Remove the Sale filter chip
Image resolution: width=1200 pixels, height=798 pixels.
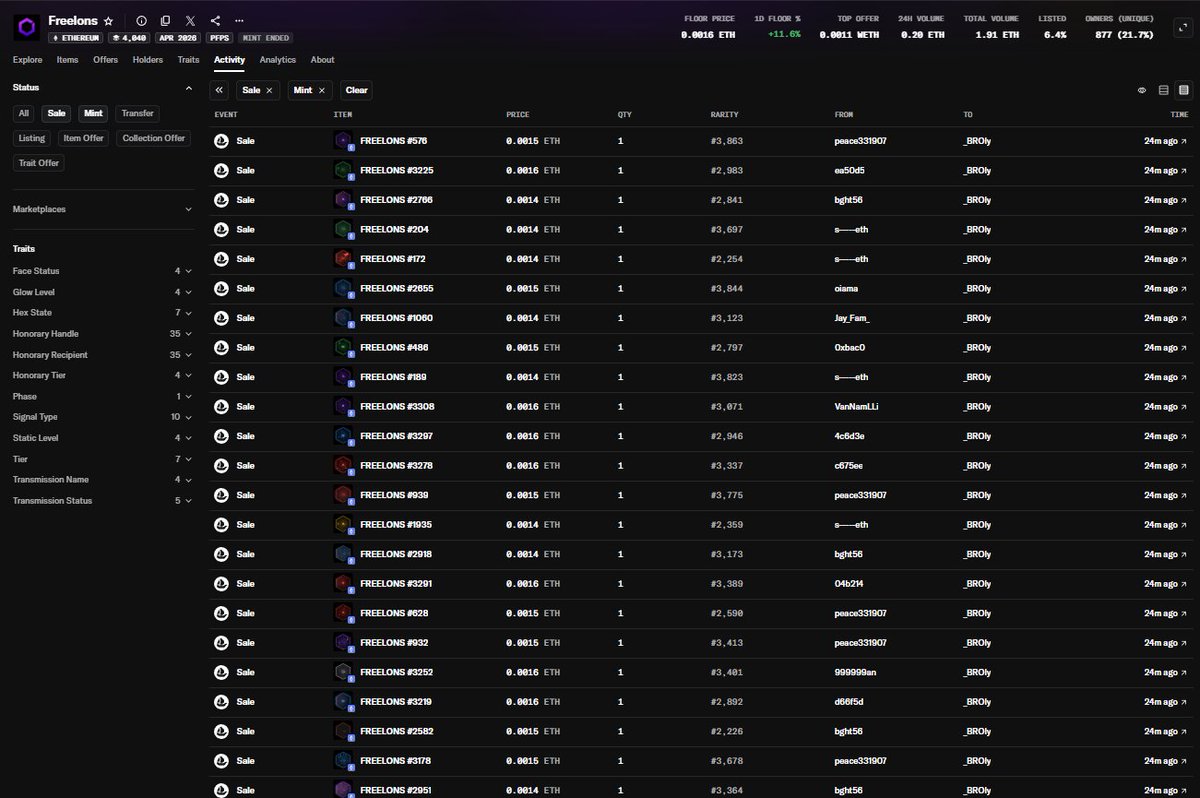pyautogui.click(x=269, y=90)
